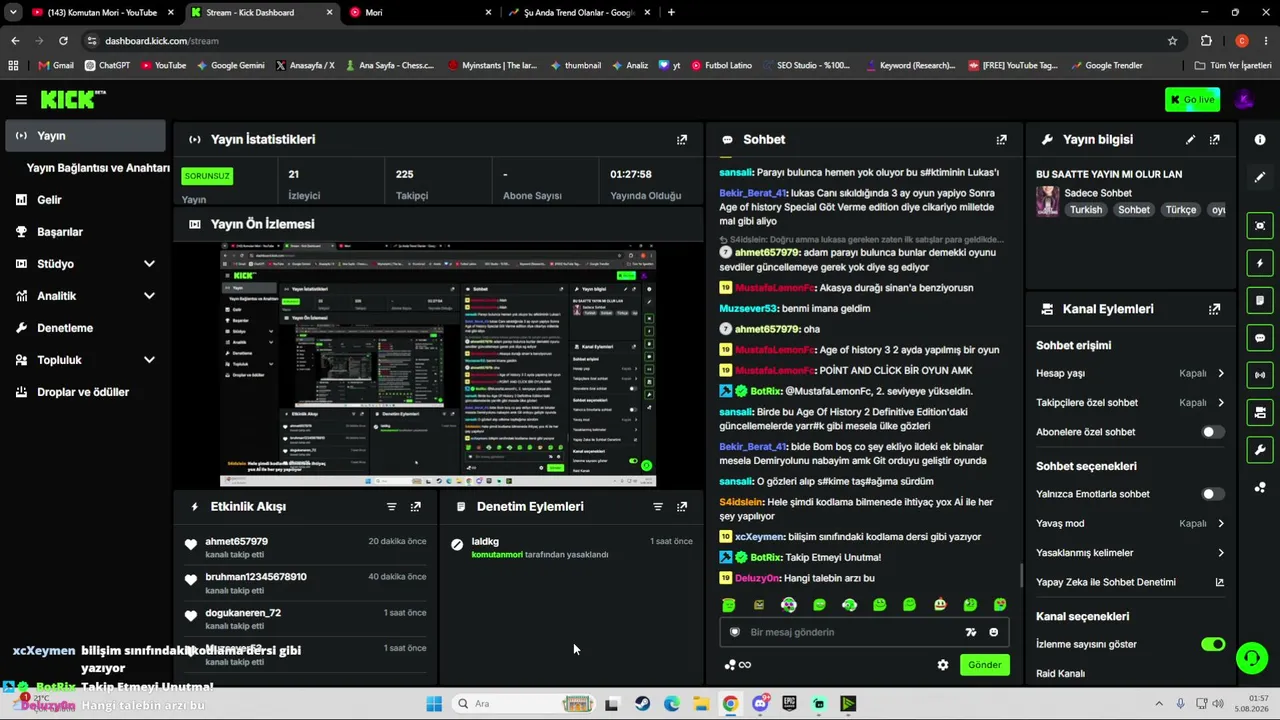Click the translate icon in the message box
This screenshot has width=1280, height=720.
(970, 632)
